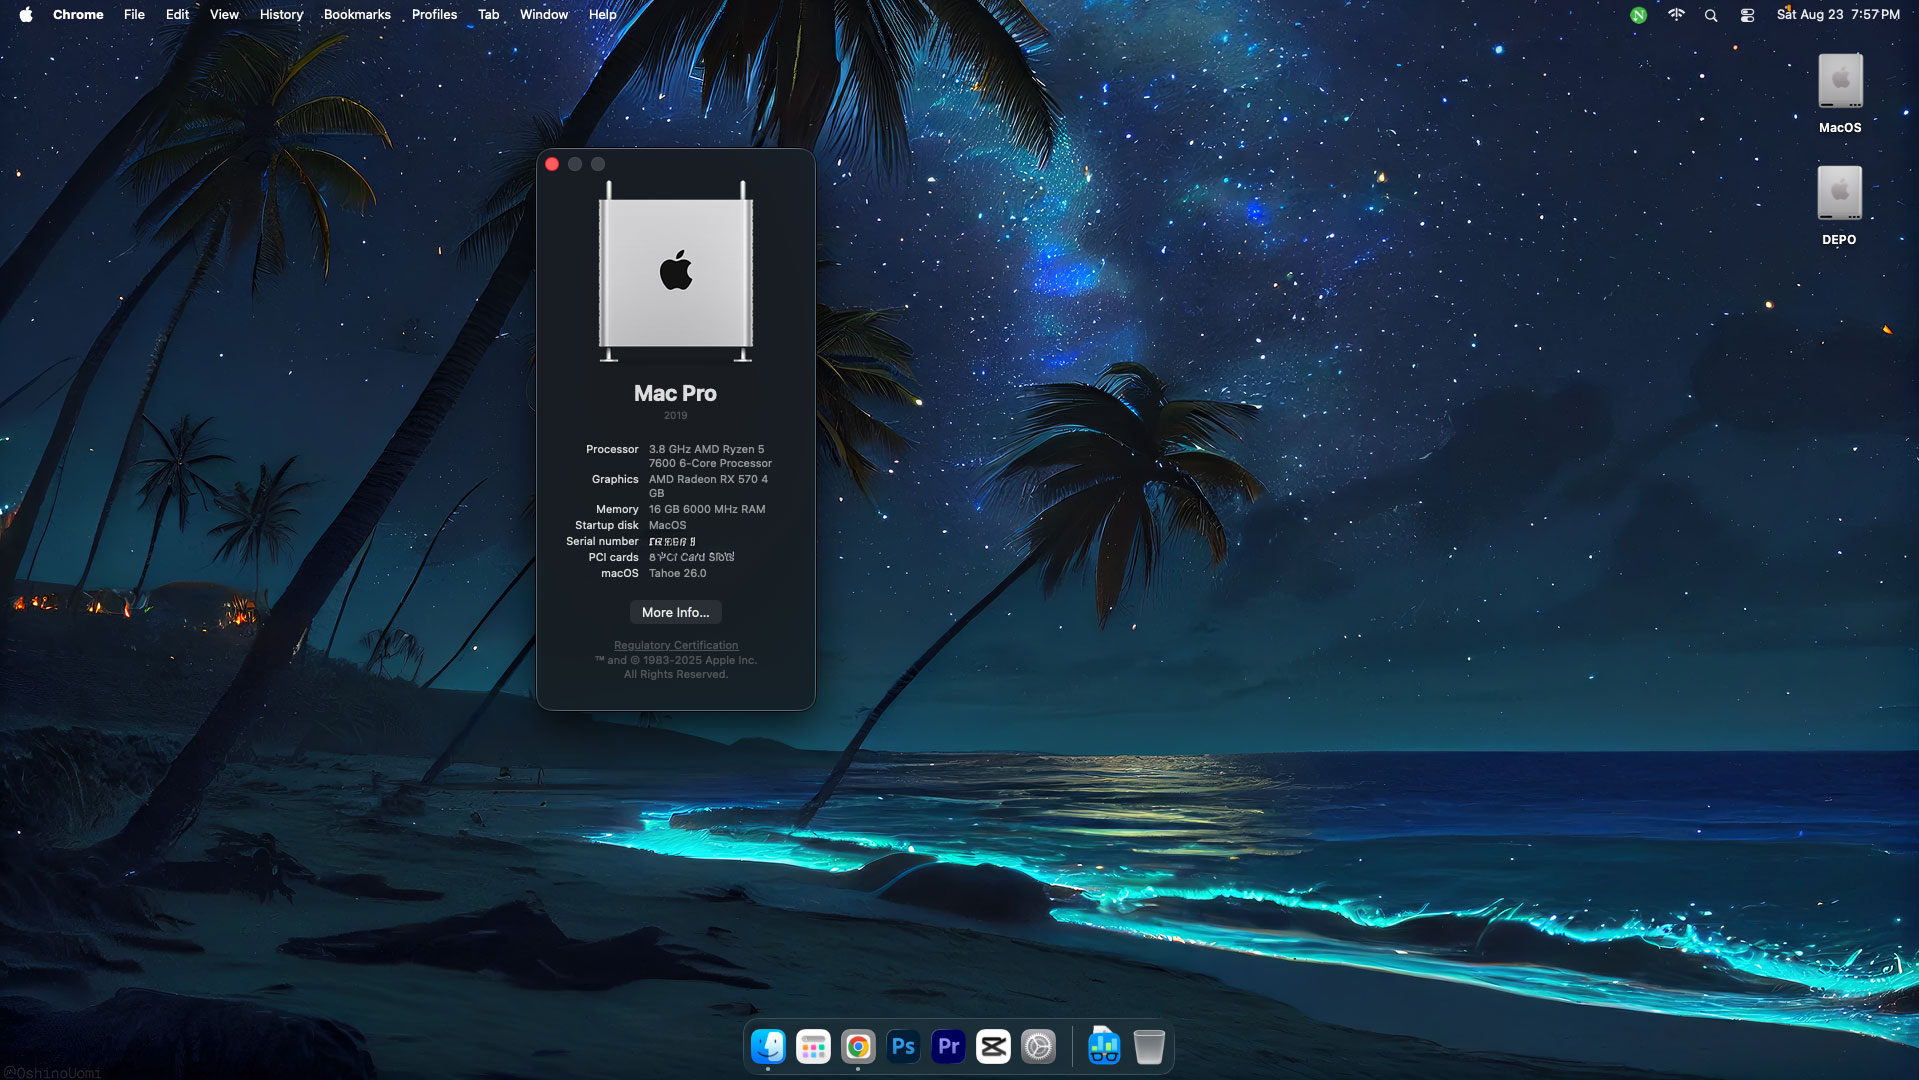Open the Regulatory Certification link
The image size is (1919, 1080).
tap(676, 645)
